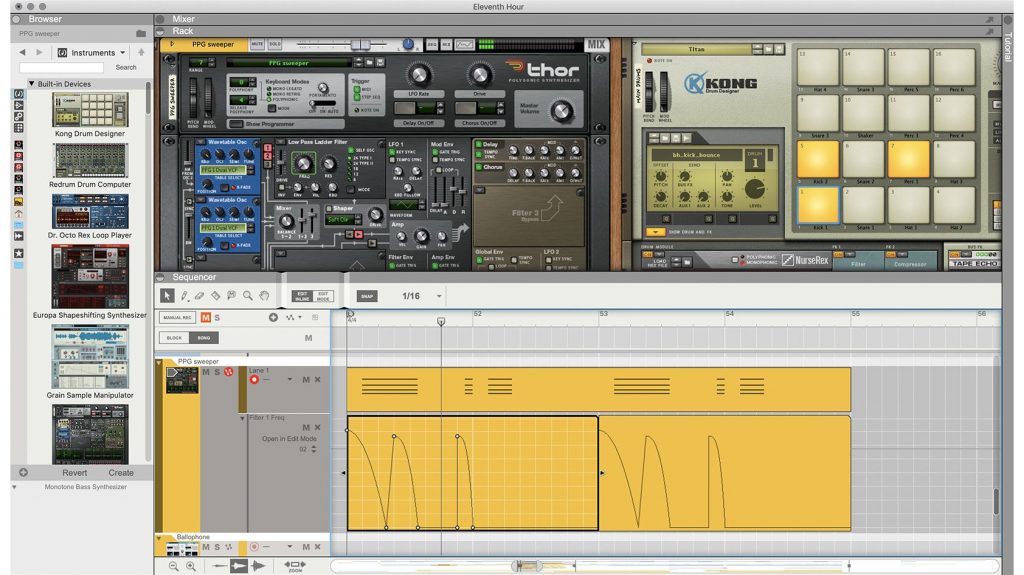Click the browser Search button

pyautogui.click(x=126, y=67)
